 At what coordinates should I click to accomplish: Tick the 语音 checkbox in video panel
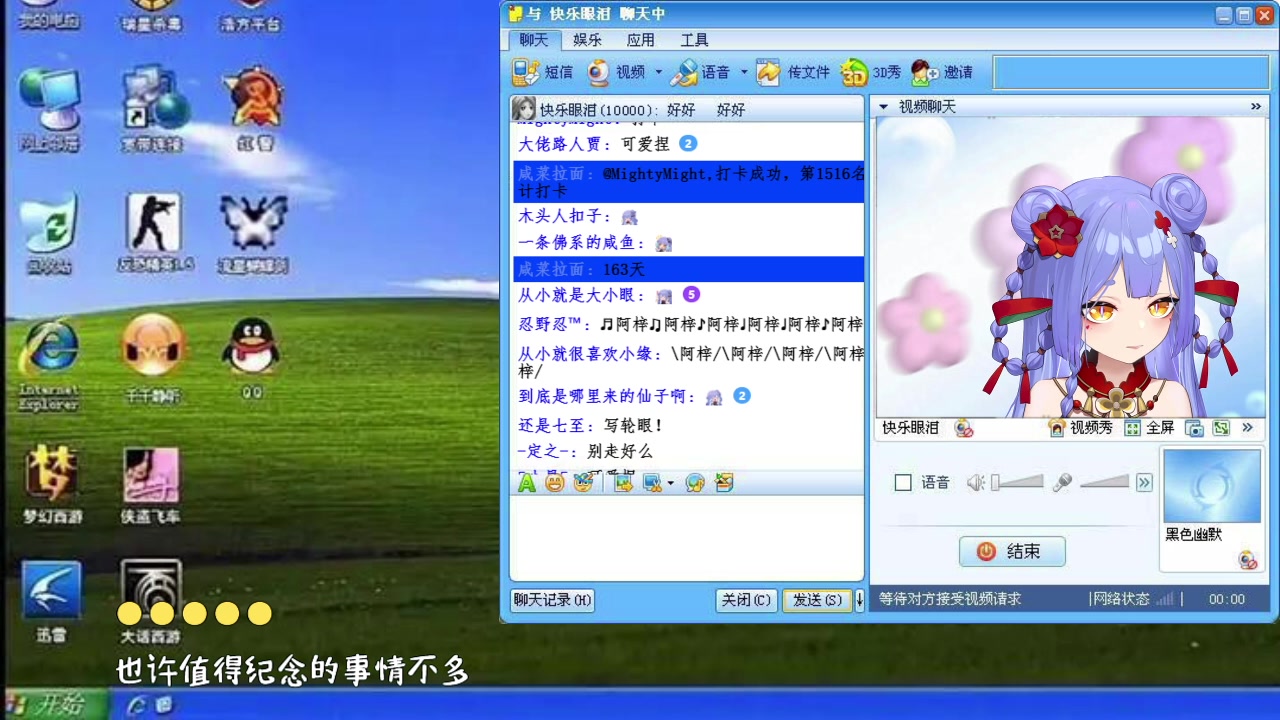tap(903, 483)
